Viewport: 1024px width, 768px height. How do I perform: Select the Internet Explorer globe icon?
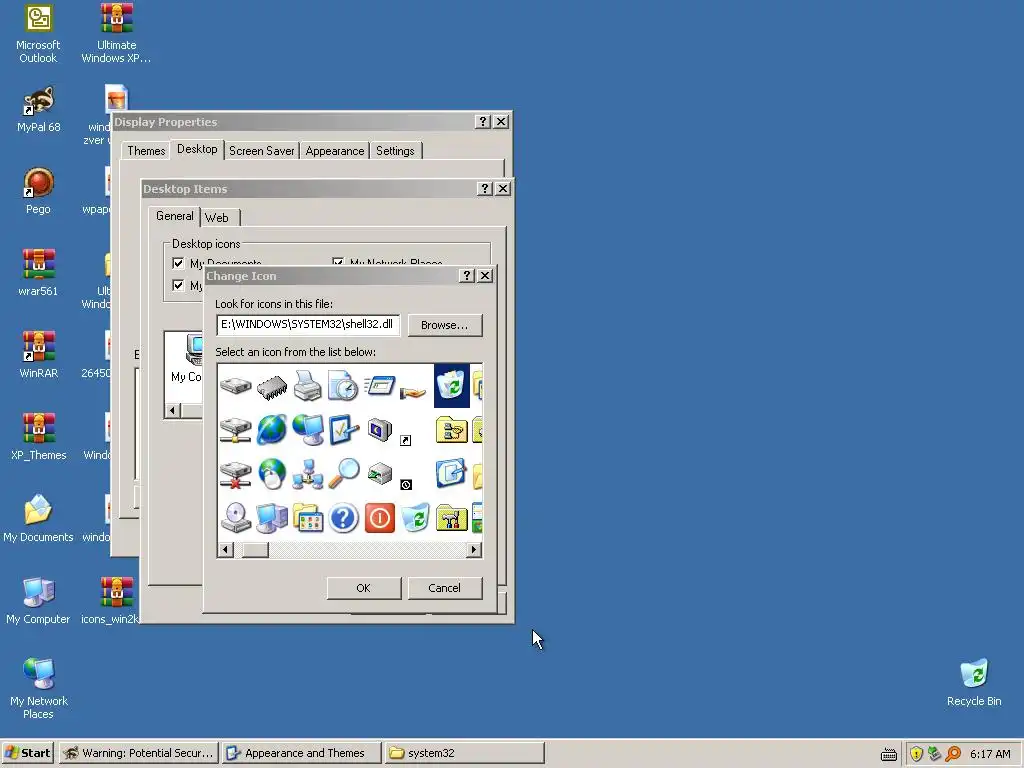[272, 430]
